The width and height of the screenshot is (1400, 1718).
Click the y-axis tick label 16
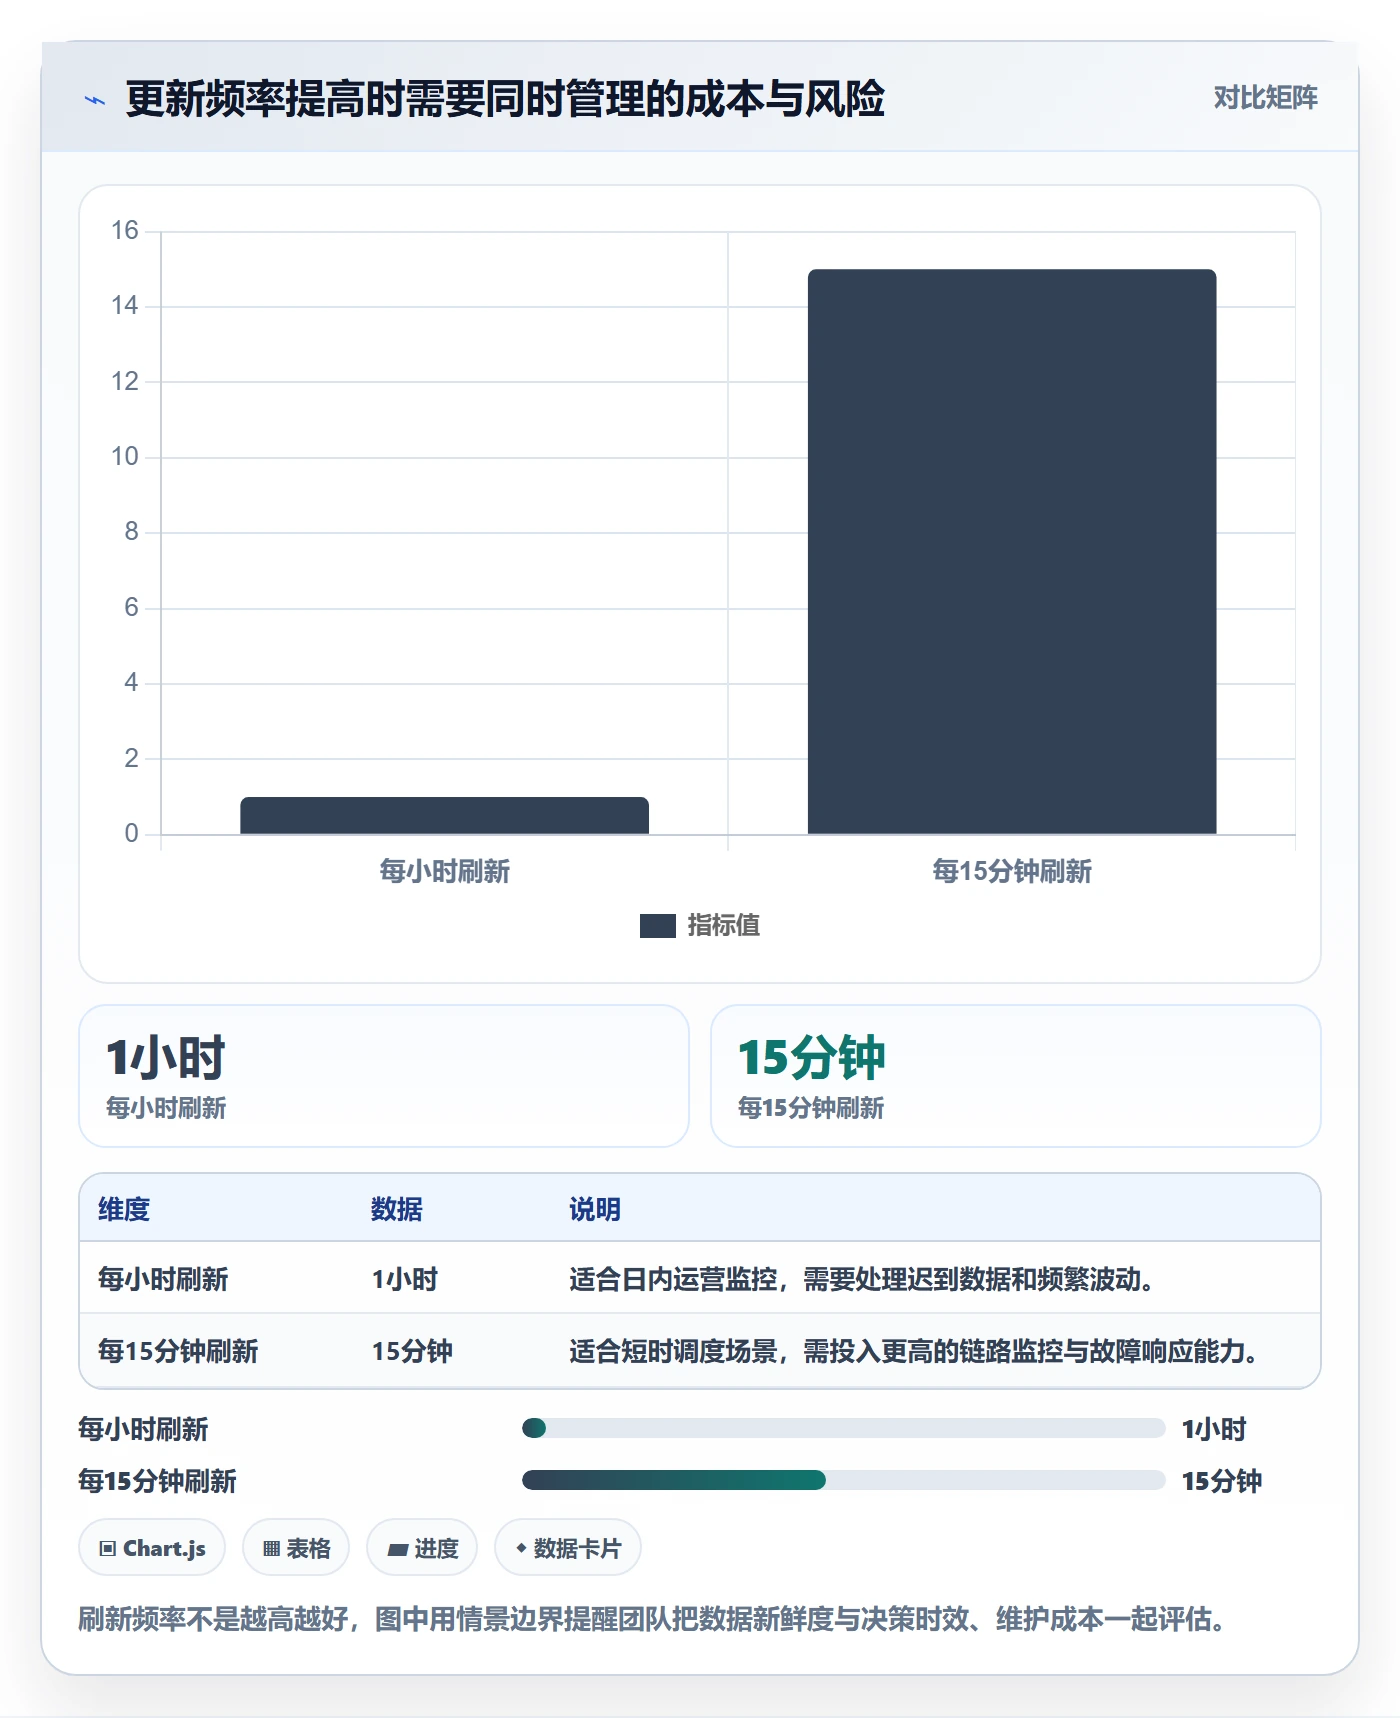[x=124, y=230]
